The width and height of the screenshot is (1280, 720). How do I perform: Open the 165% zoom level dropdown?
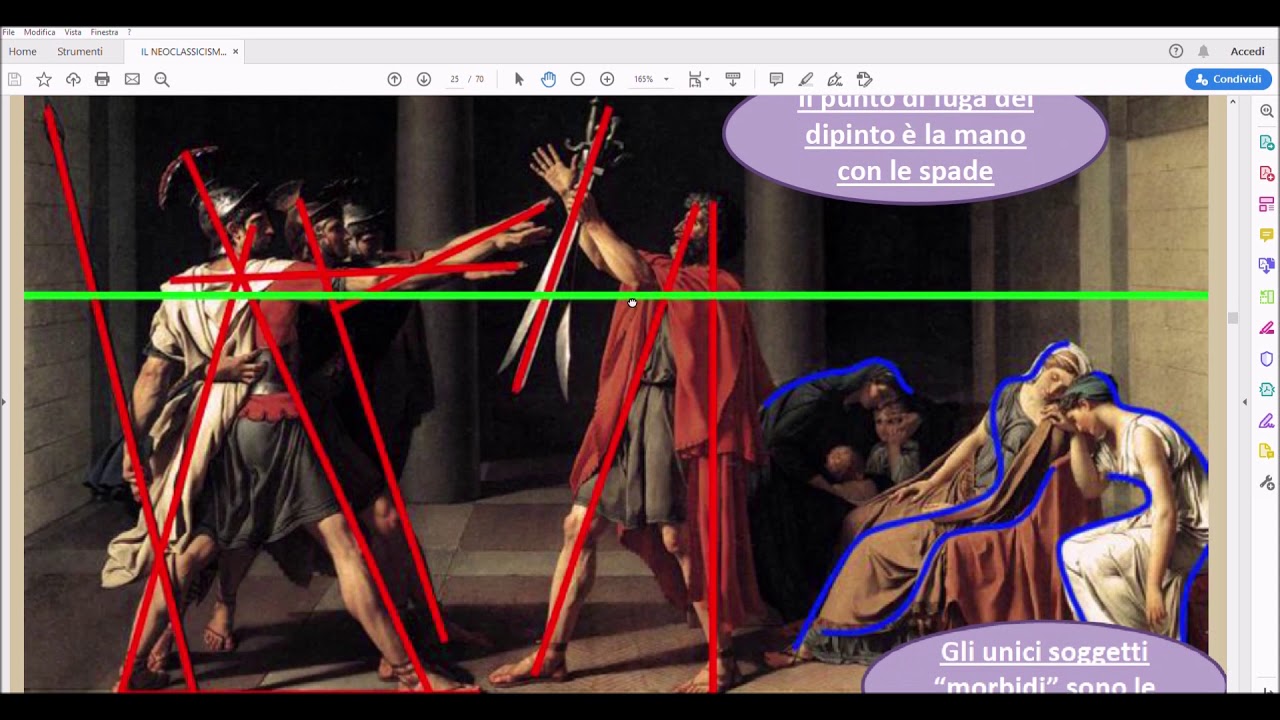[x=651, y=79]
